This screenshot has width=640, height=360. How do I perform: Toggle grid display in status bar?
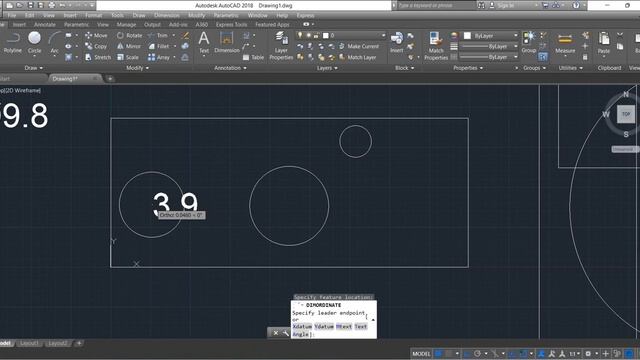click(x=439, y=353)
